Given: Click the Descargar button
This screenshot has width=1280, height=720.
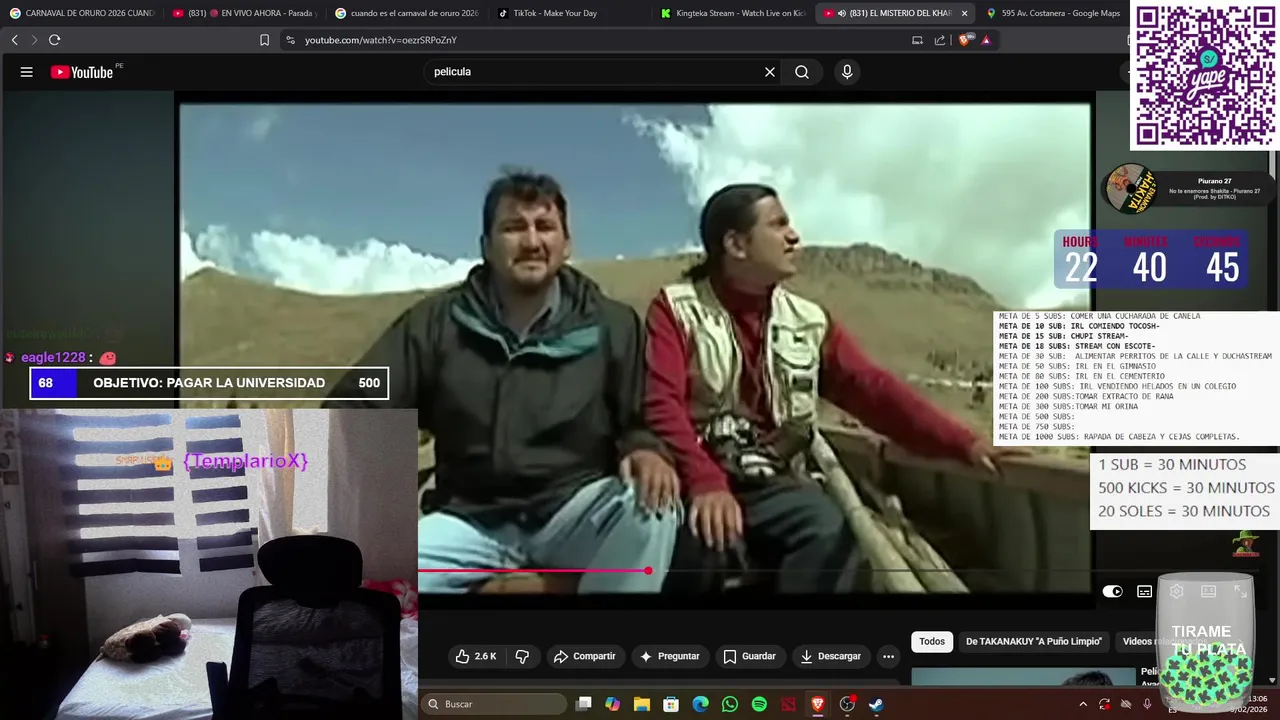Looking at the screenshot, I should pyautogui.click(x=830, y=656).
